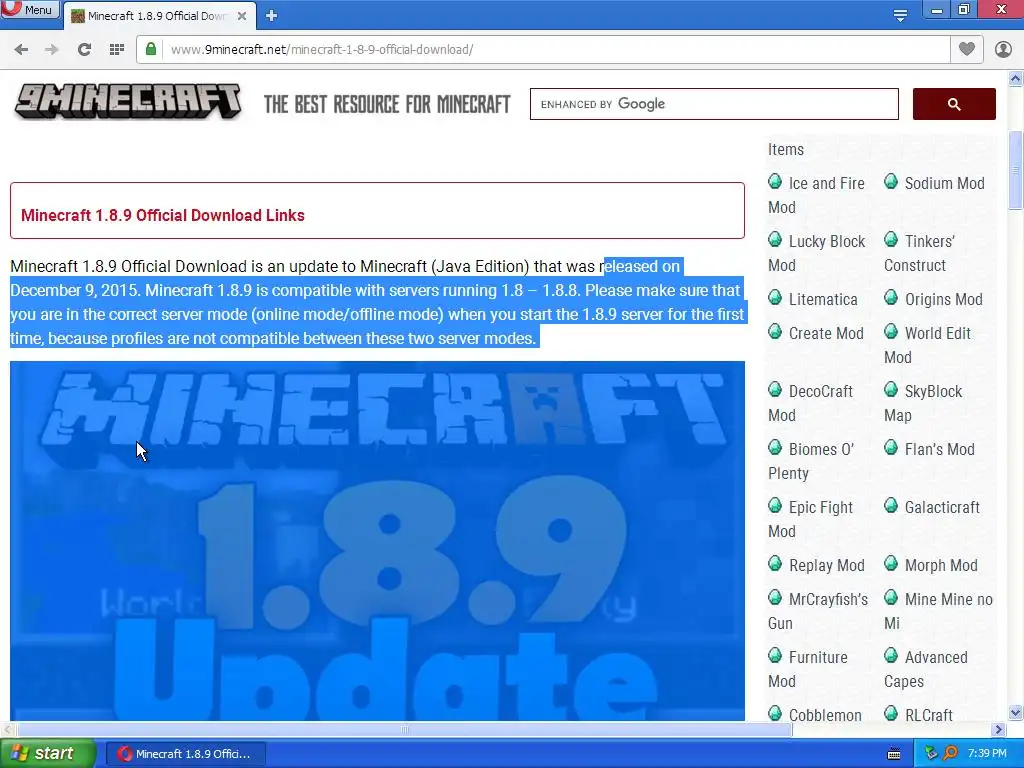
Task: Open the RLCraft link
Action: [929, 716]
